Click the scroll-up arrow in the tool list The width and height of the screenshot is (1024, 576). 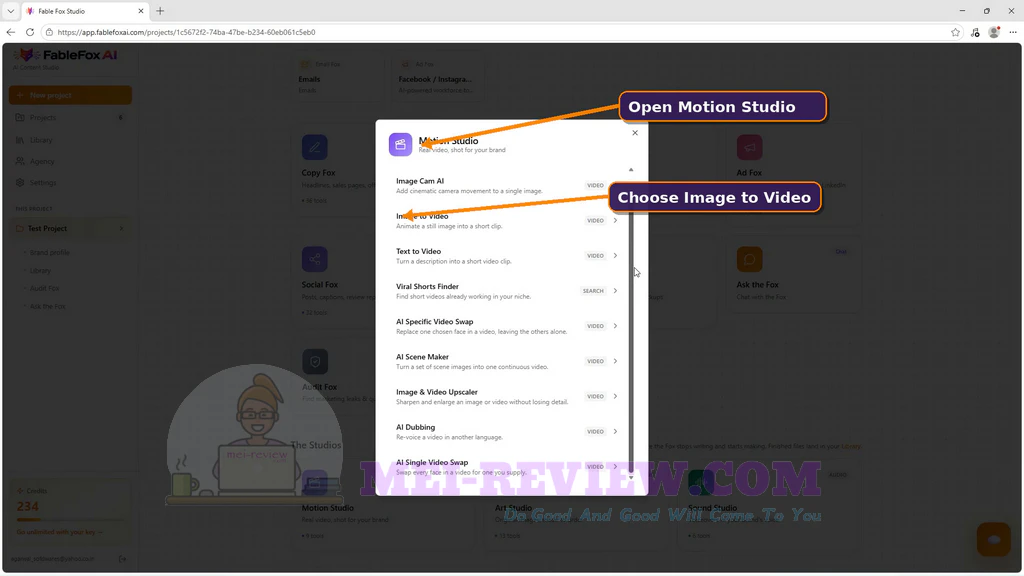point(631,170)
